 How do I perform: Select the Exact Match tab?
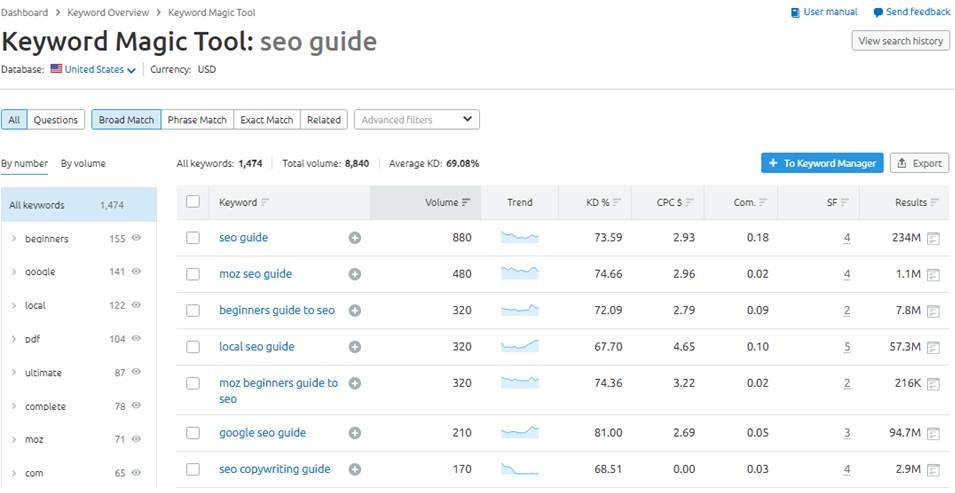click(267, 119)
